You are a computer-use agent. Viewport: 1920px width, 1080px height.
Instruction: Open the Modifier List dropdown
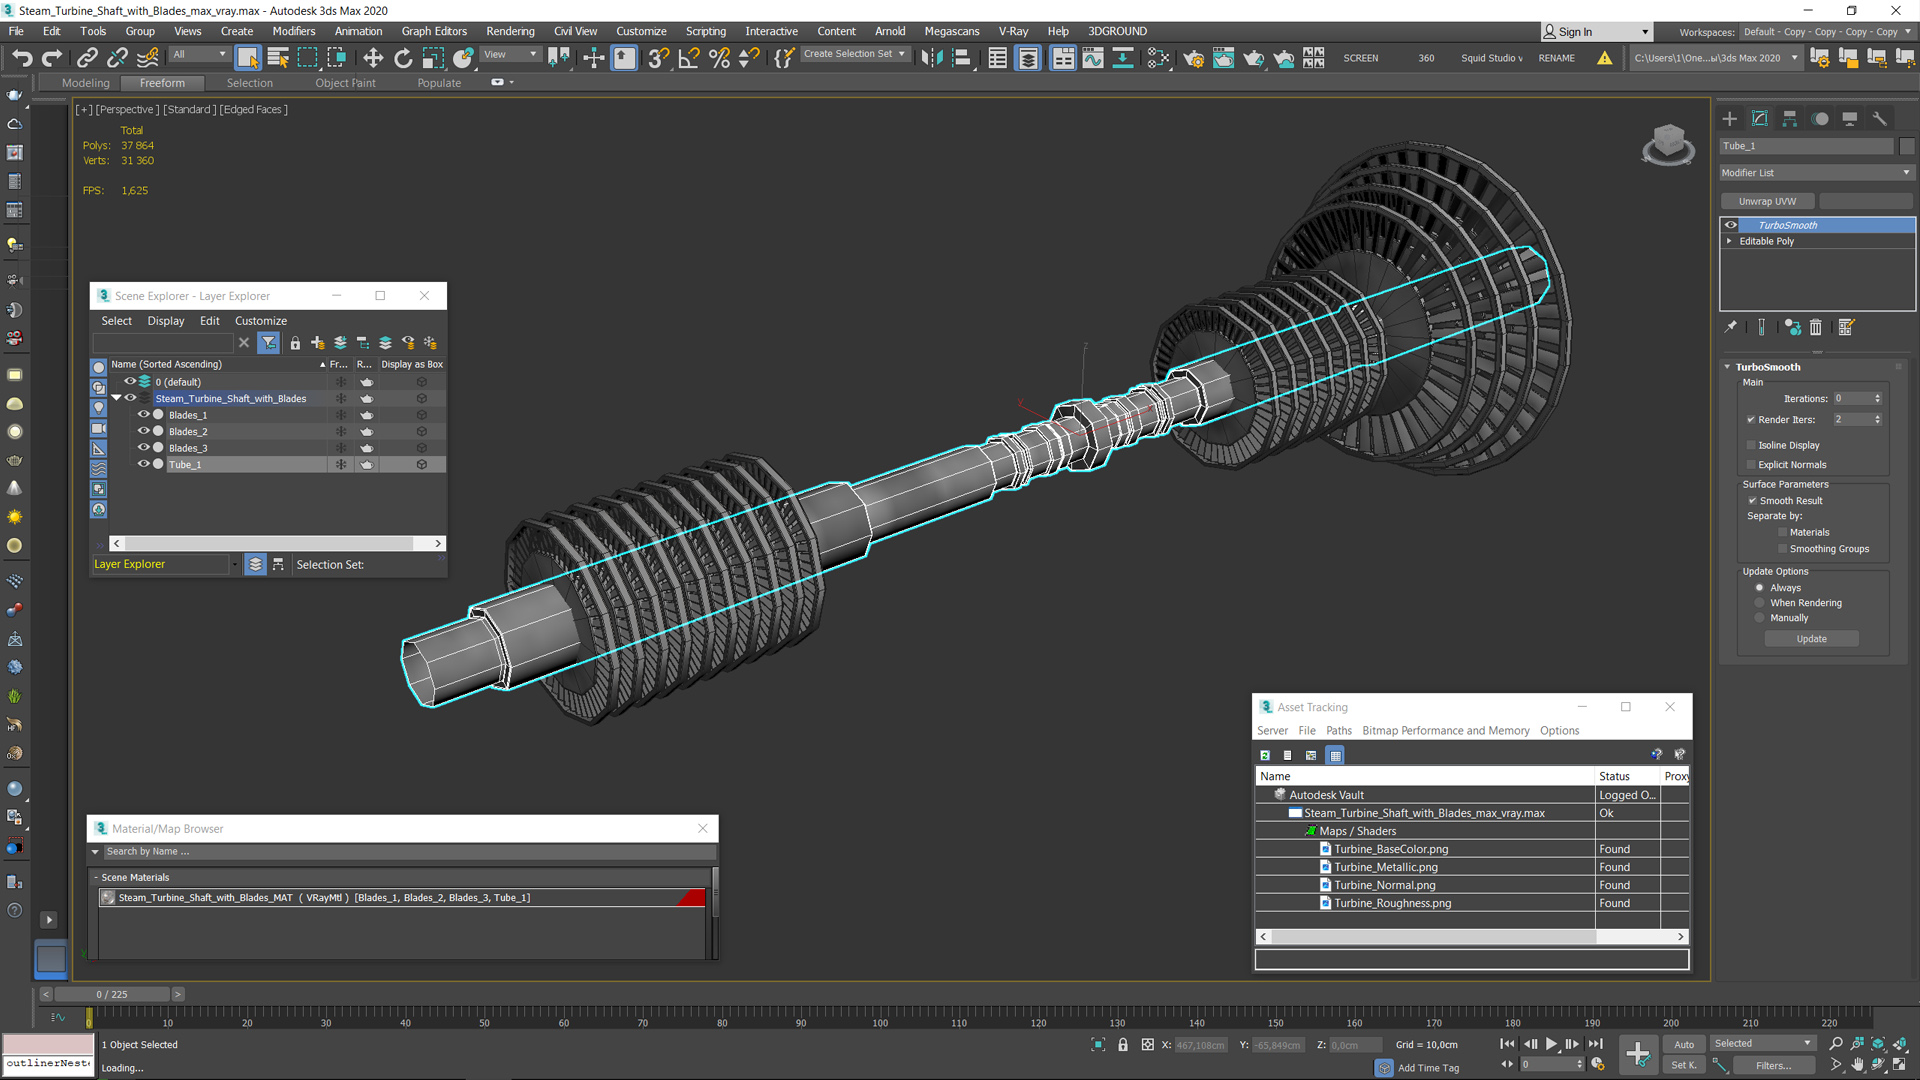click(1816, 173)
